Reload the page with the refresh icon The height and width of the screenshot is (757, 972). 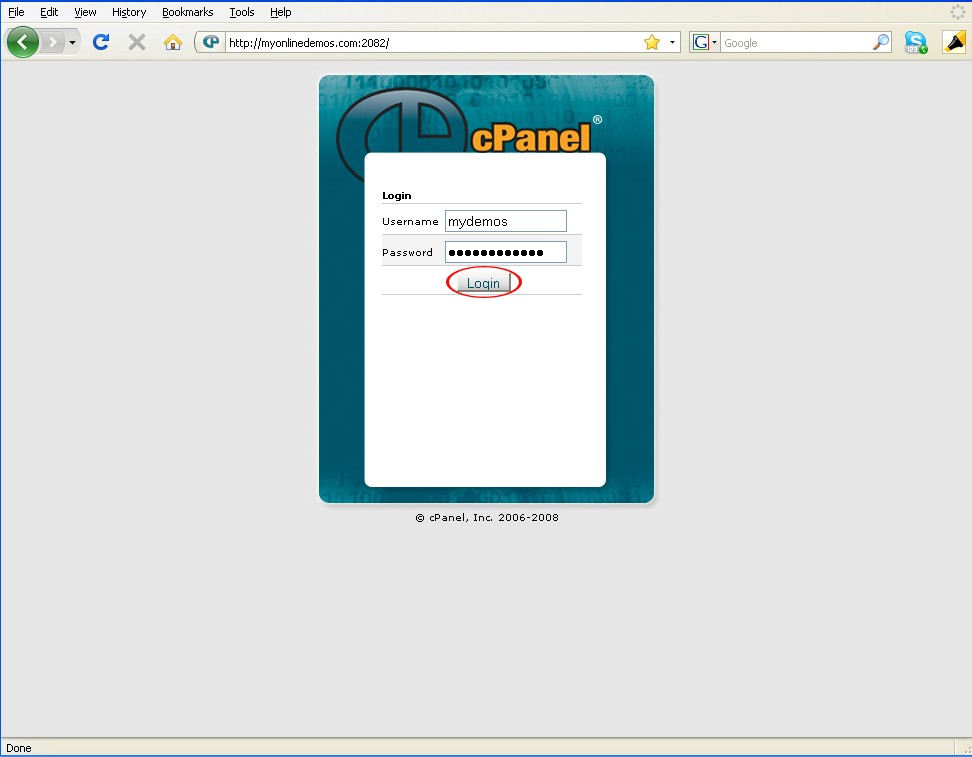(101, 42)
